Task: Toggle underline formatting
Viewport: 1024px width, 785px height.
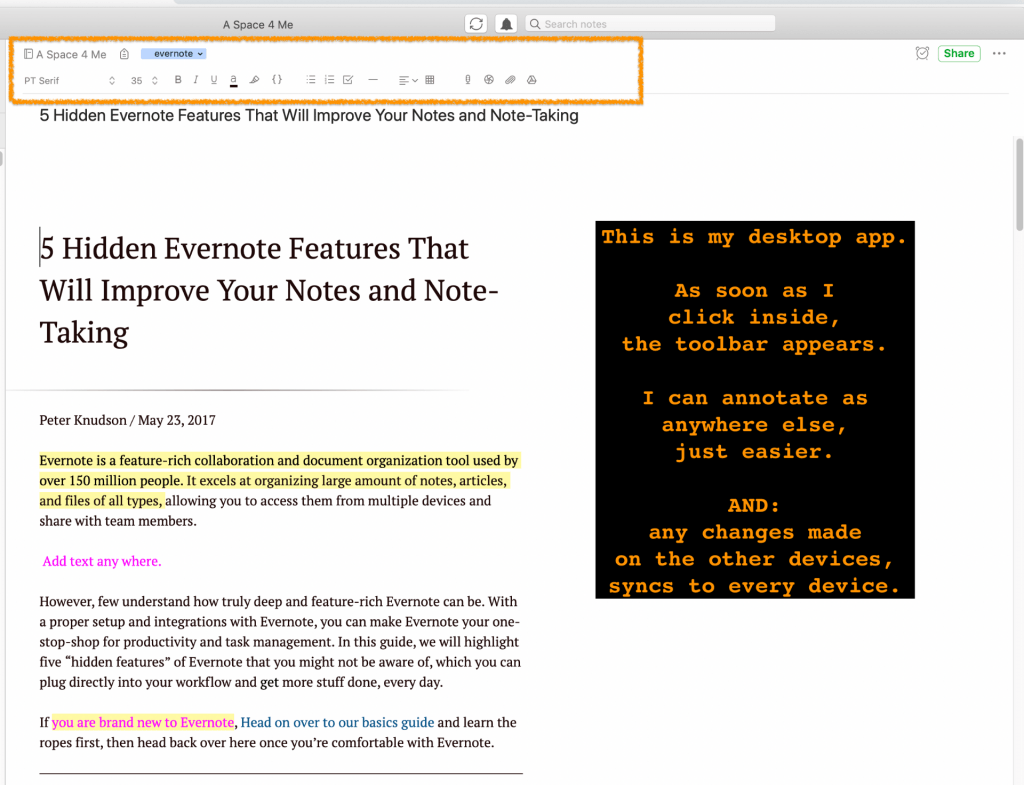Action: pos(214,80)
